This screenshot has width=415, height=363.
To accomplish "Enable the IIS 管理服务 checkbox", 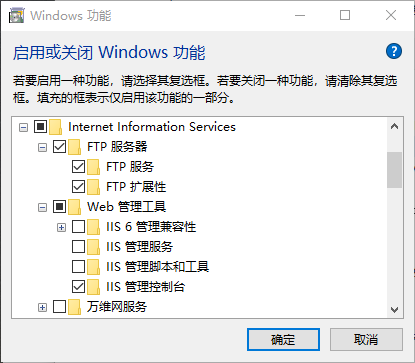I will point(78,247).
